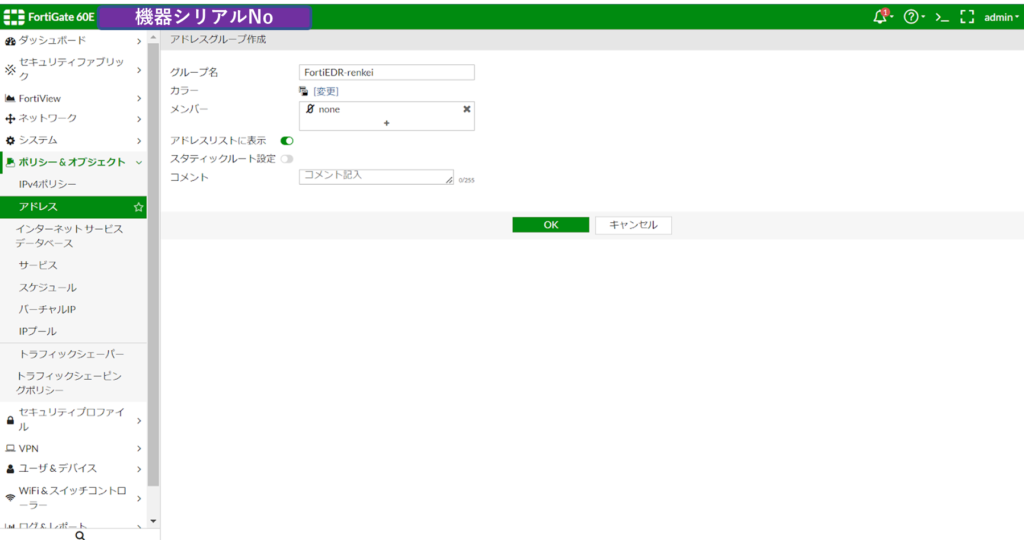Launch the CLI console icon
Screen dimensions: 1024x540
[x=942, y=18]
